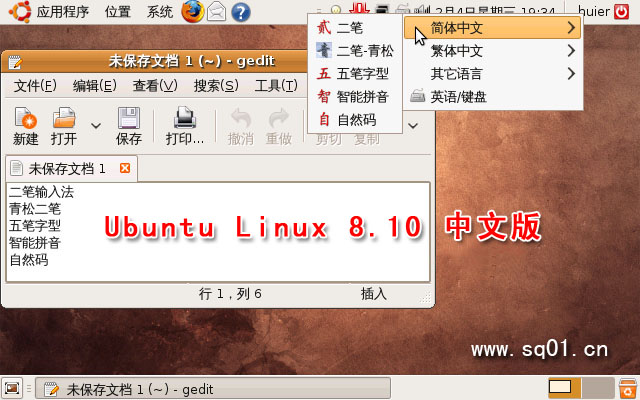Click the red power icon beside huier
Screen dimensions: 640x400
coord(621,11)
